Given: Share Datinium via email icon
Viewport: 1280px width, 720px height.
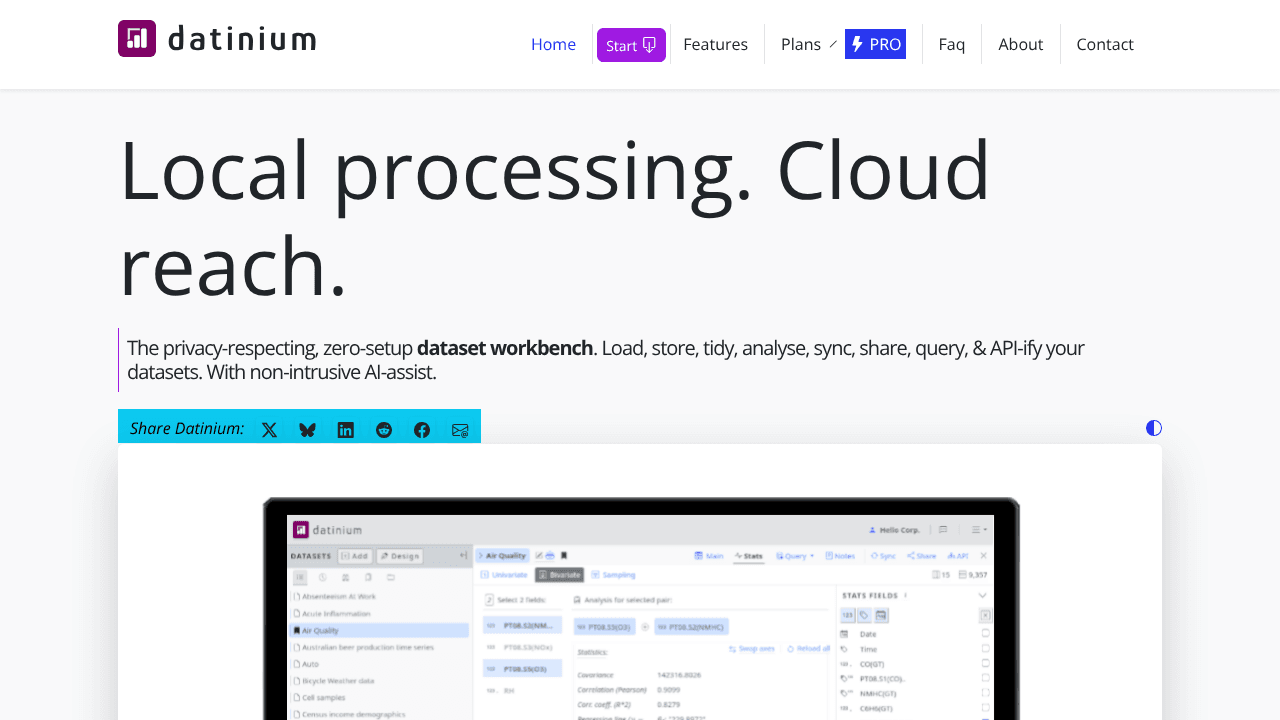Looking at the screenshot, I should click(x=460, y=430).
